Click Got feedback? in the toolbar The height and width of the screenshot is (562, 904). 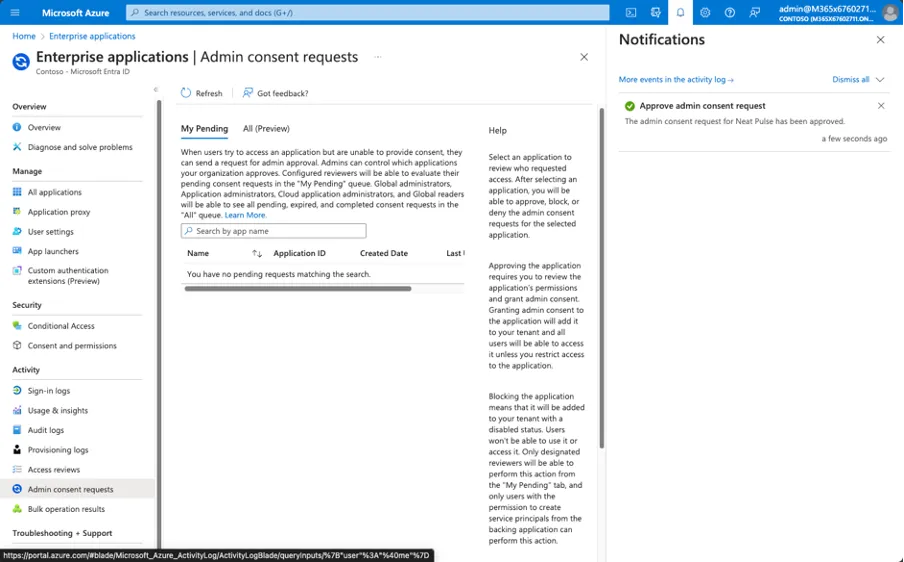[x=275, y=93]
